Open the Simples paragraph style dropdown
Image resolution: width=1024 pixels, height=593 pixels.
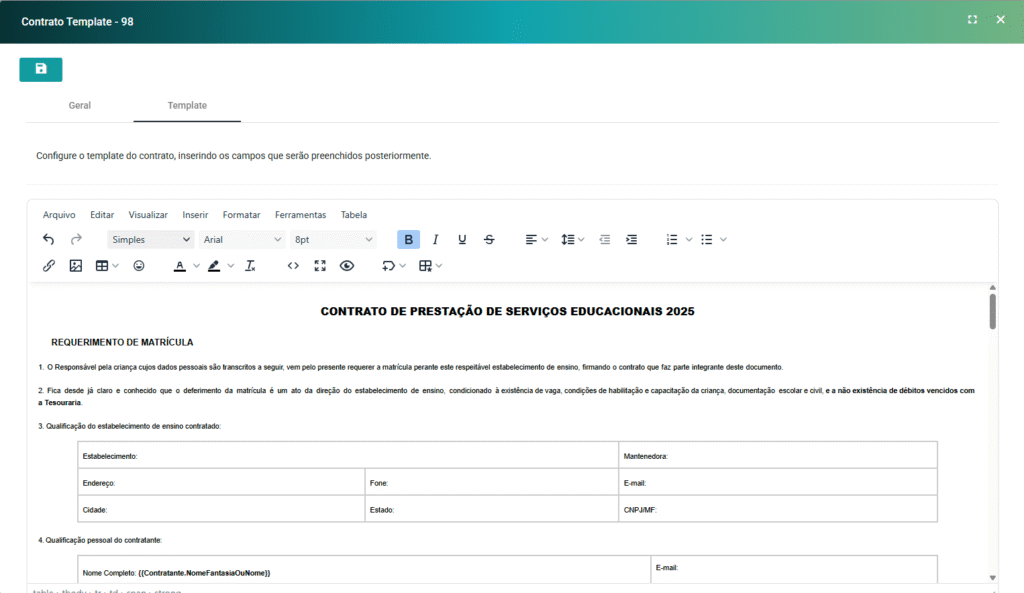pyautogui.click(x=151, y=239)
